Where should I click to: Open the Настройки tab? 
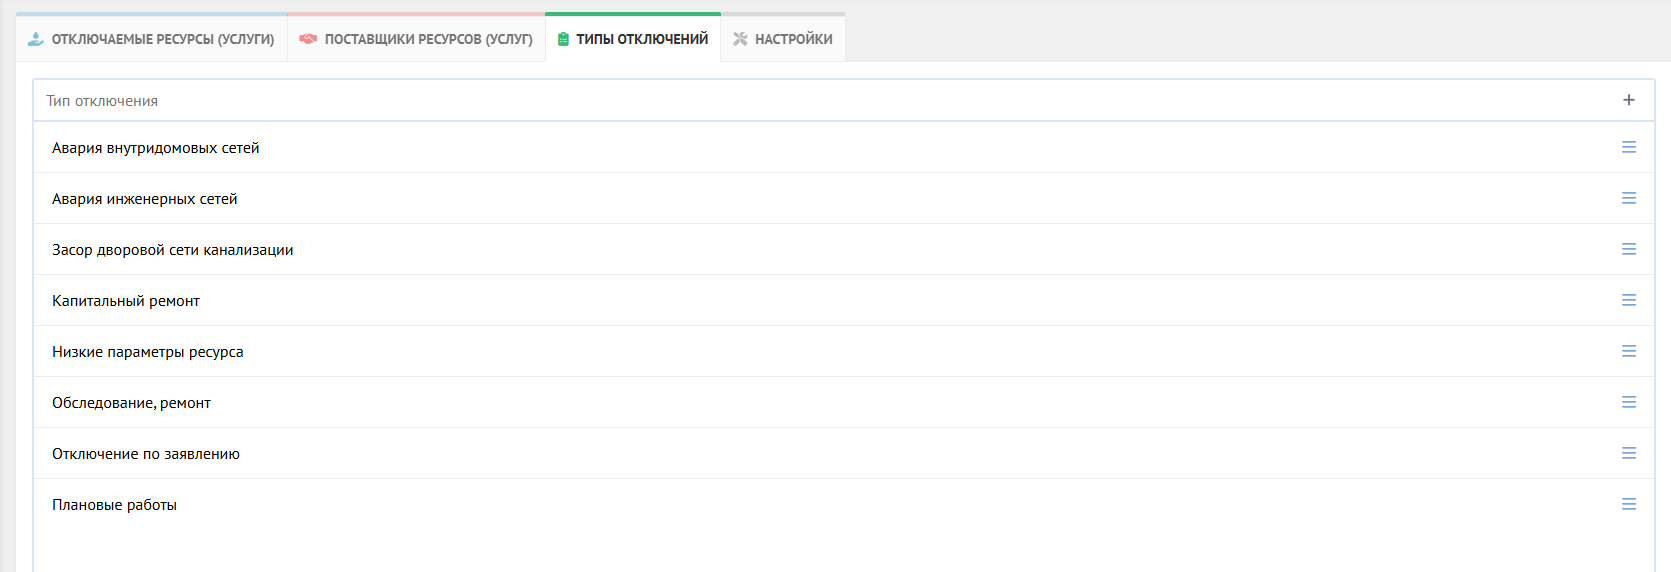tap(783, 39)
